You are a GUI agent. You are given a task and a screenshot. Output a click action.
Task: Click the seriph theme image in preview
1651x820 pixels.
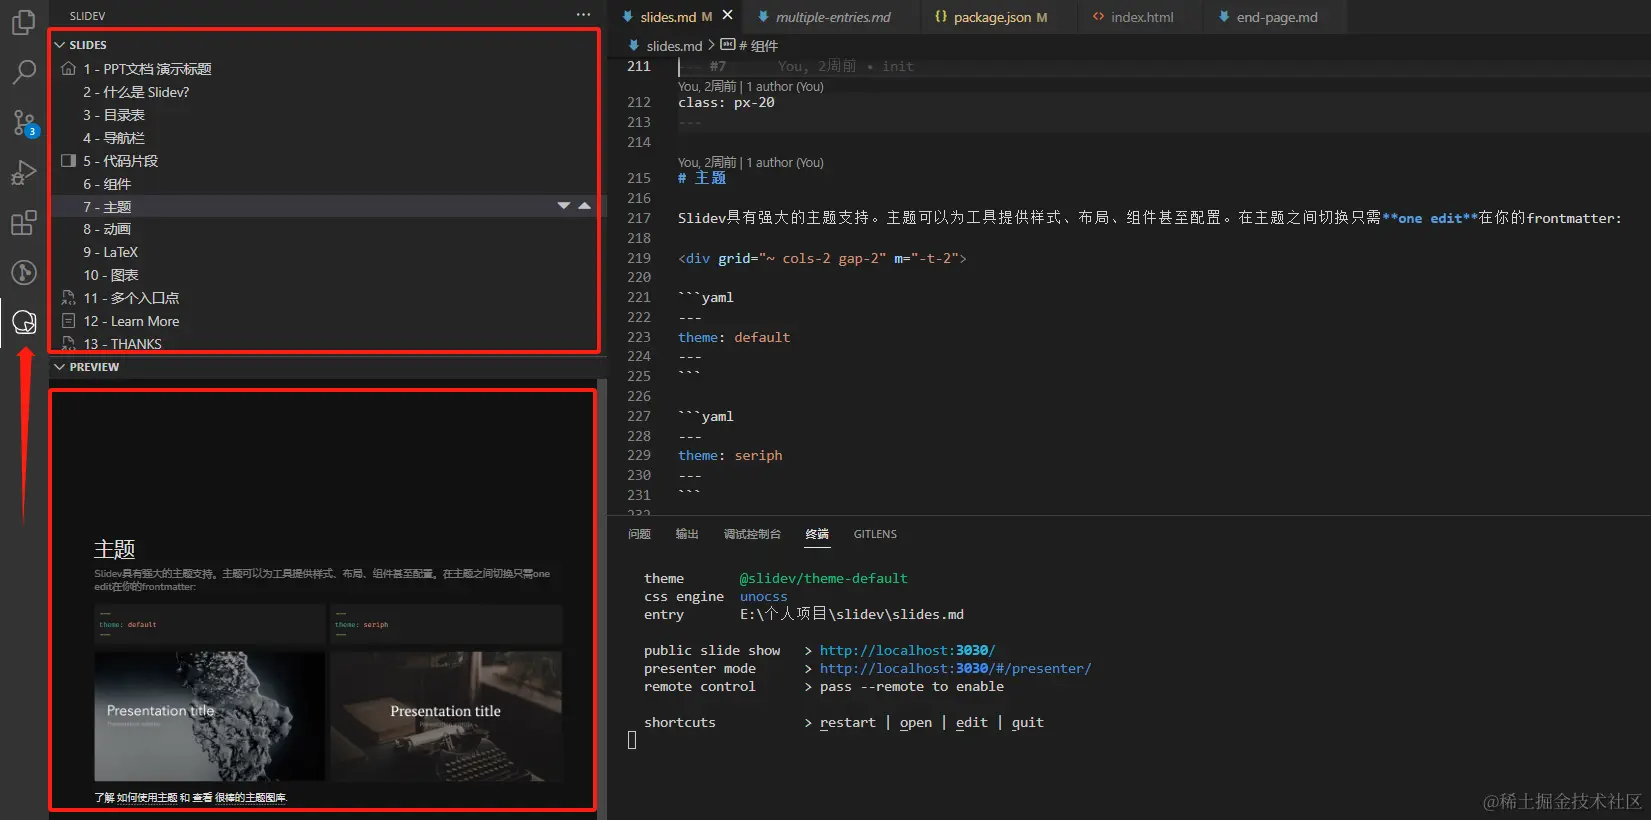coord(446,716)
